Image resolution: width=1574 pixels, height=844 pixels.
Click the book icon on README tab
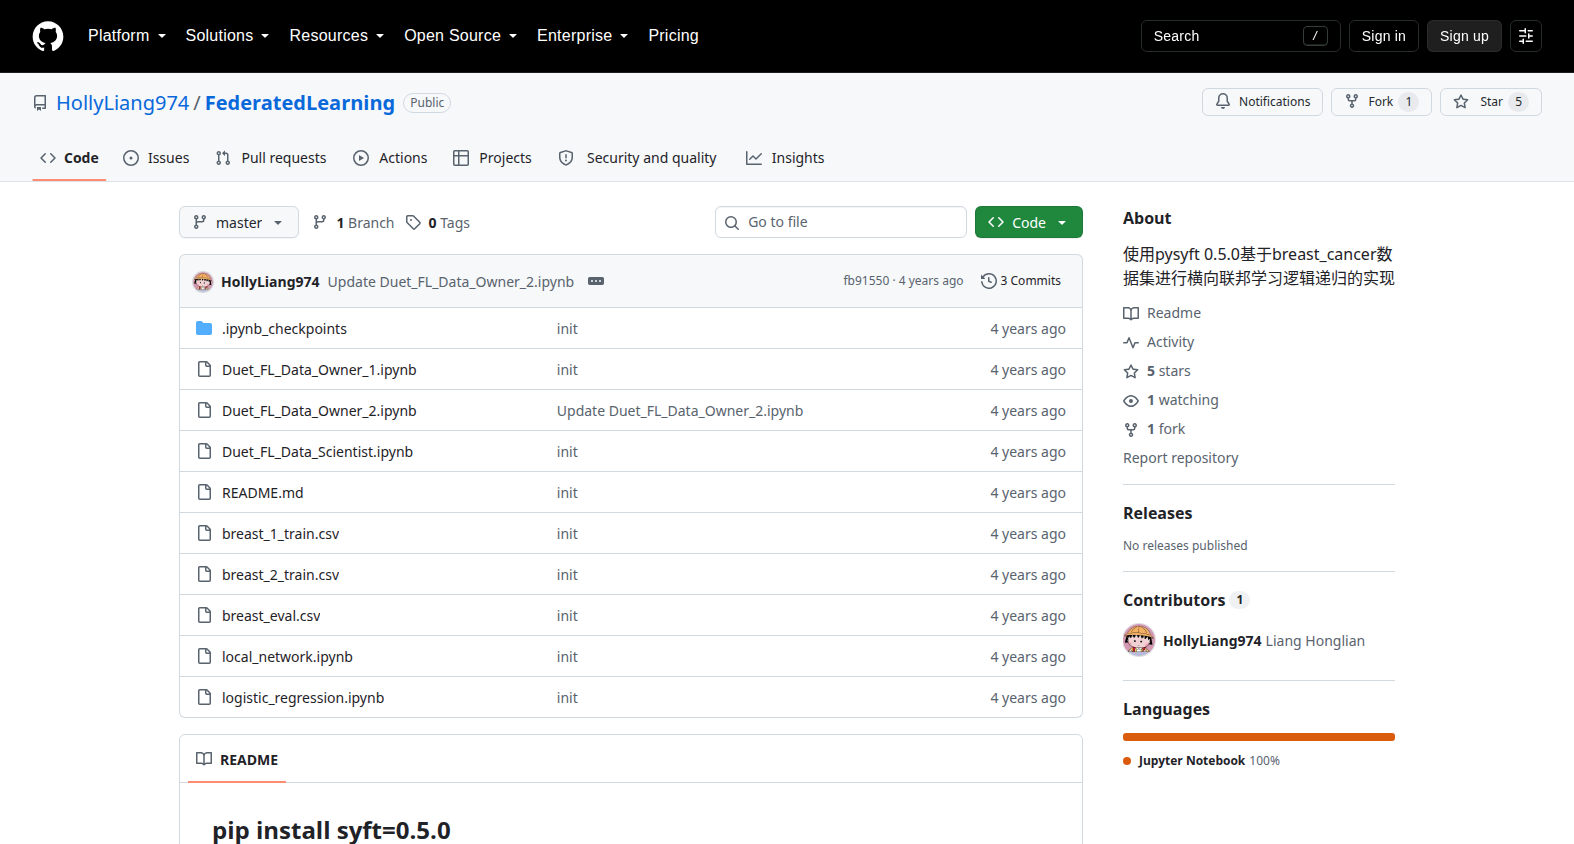point(204,759)
